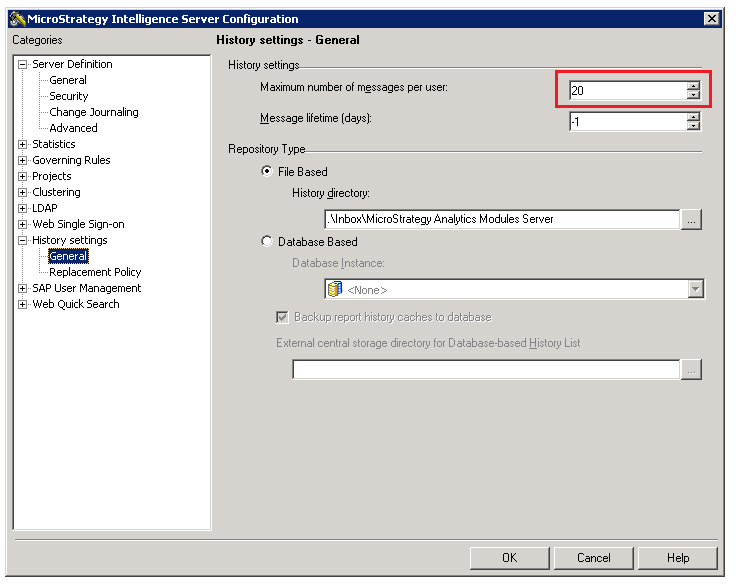Open Change Journaling in the tree
The height and width of the screenshot is (586, 736).
click(94, 112)
